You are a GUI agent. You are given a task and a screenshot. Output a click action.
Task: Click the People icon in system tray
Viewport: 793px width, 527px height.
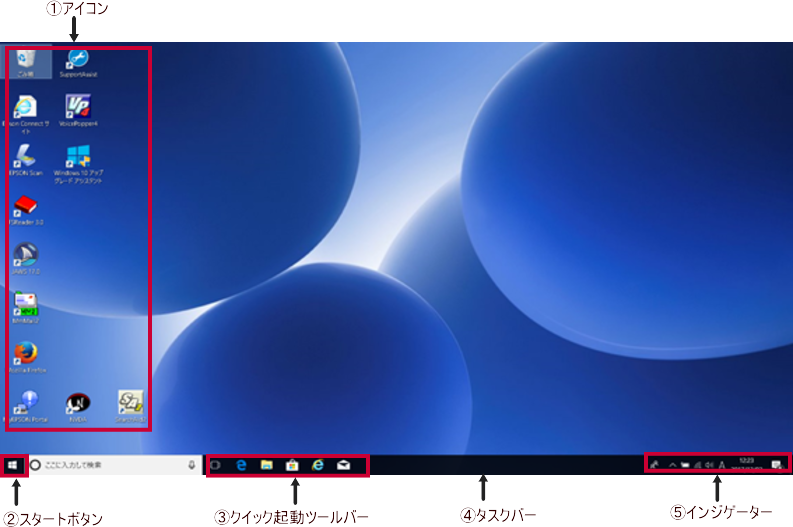click(x=654, y=464)
